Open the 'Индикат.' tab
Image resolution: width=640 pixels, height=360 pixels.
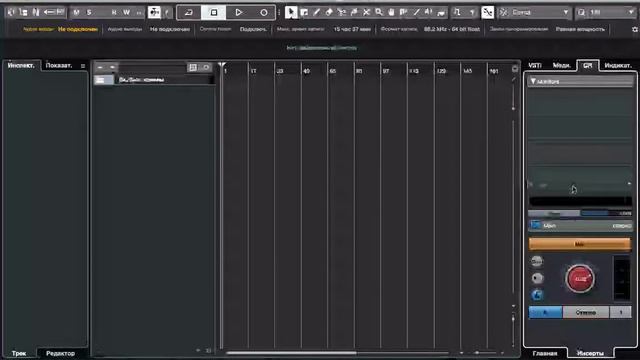coord(618,65)
